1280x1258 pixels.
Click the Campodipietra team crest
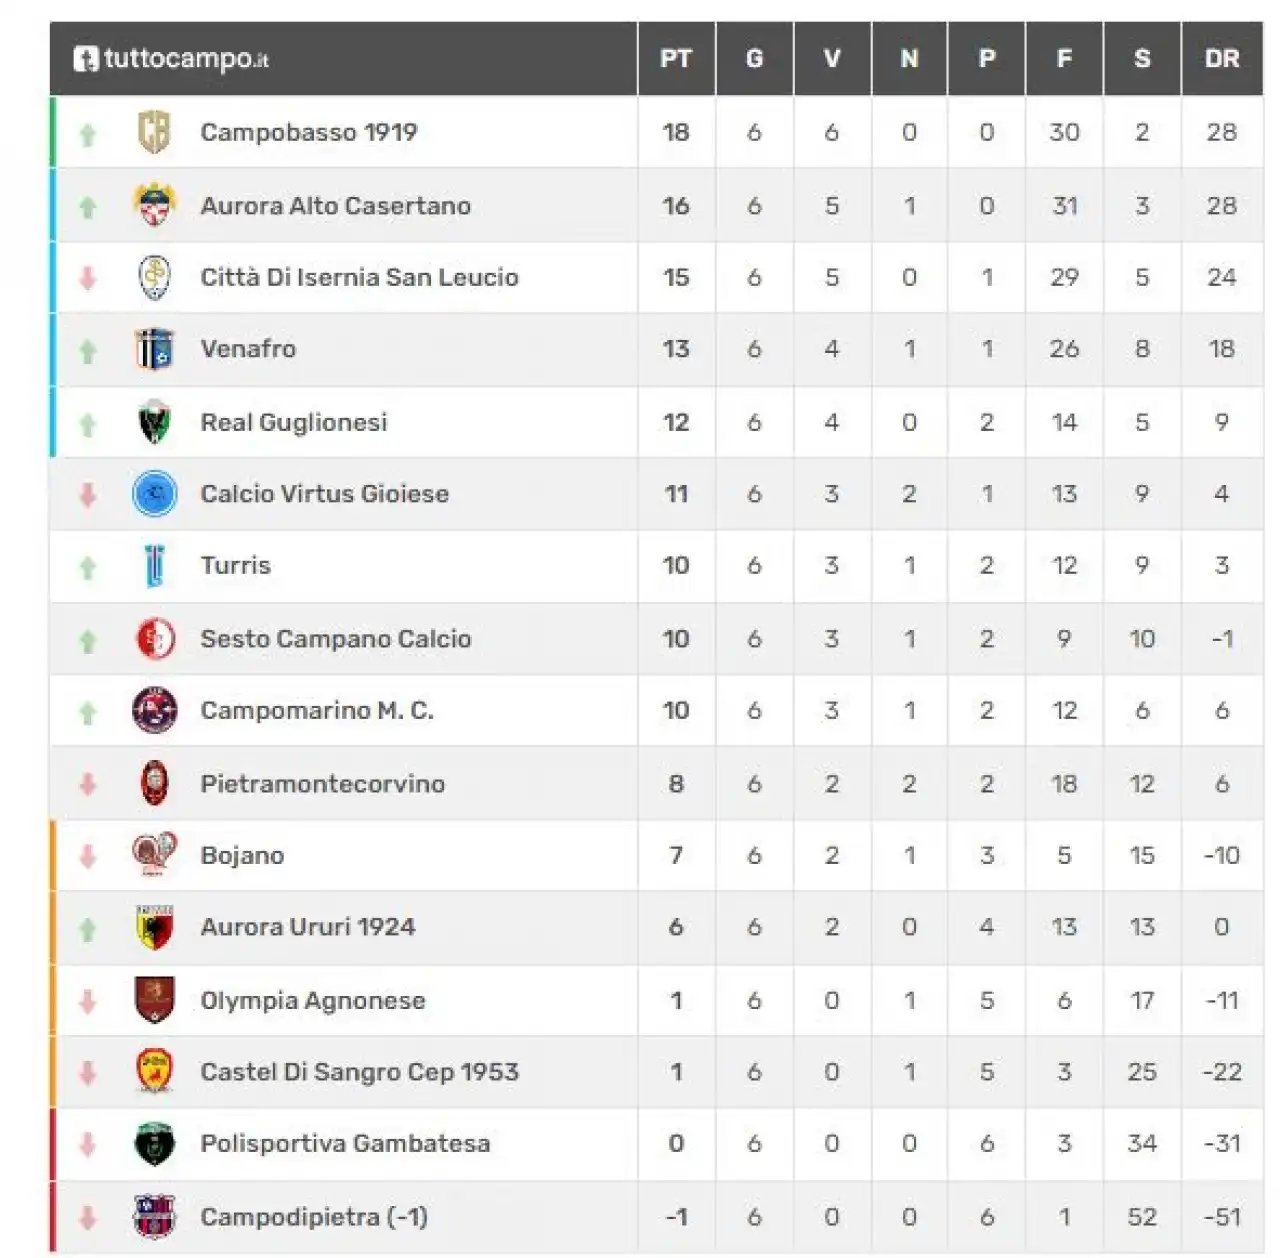[154, 1217]
